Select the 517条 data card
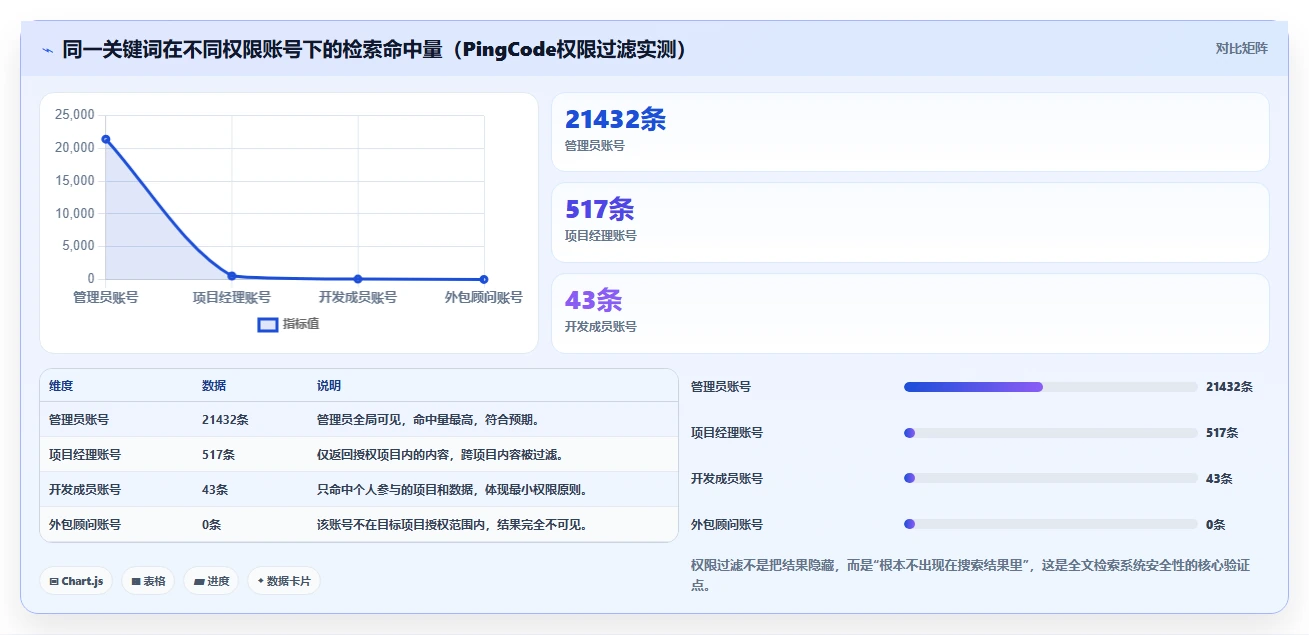This screenshot has height=635, width=1309. coord(910,222)
